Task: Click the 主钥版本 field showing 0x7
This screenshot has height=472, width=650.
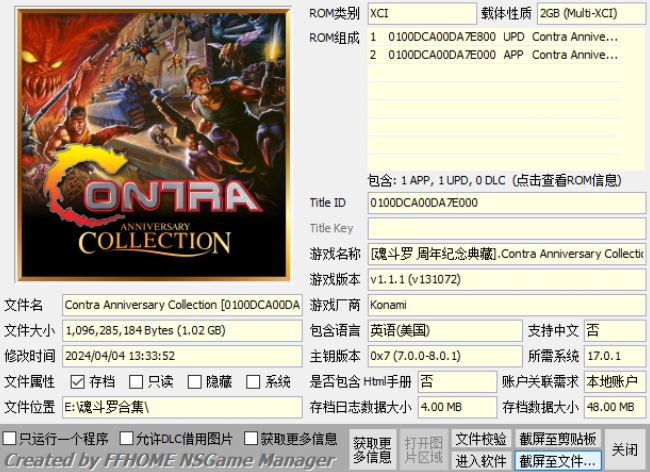Action: click(445, 356)
